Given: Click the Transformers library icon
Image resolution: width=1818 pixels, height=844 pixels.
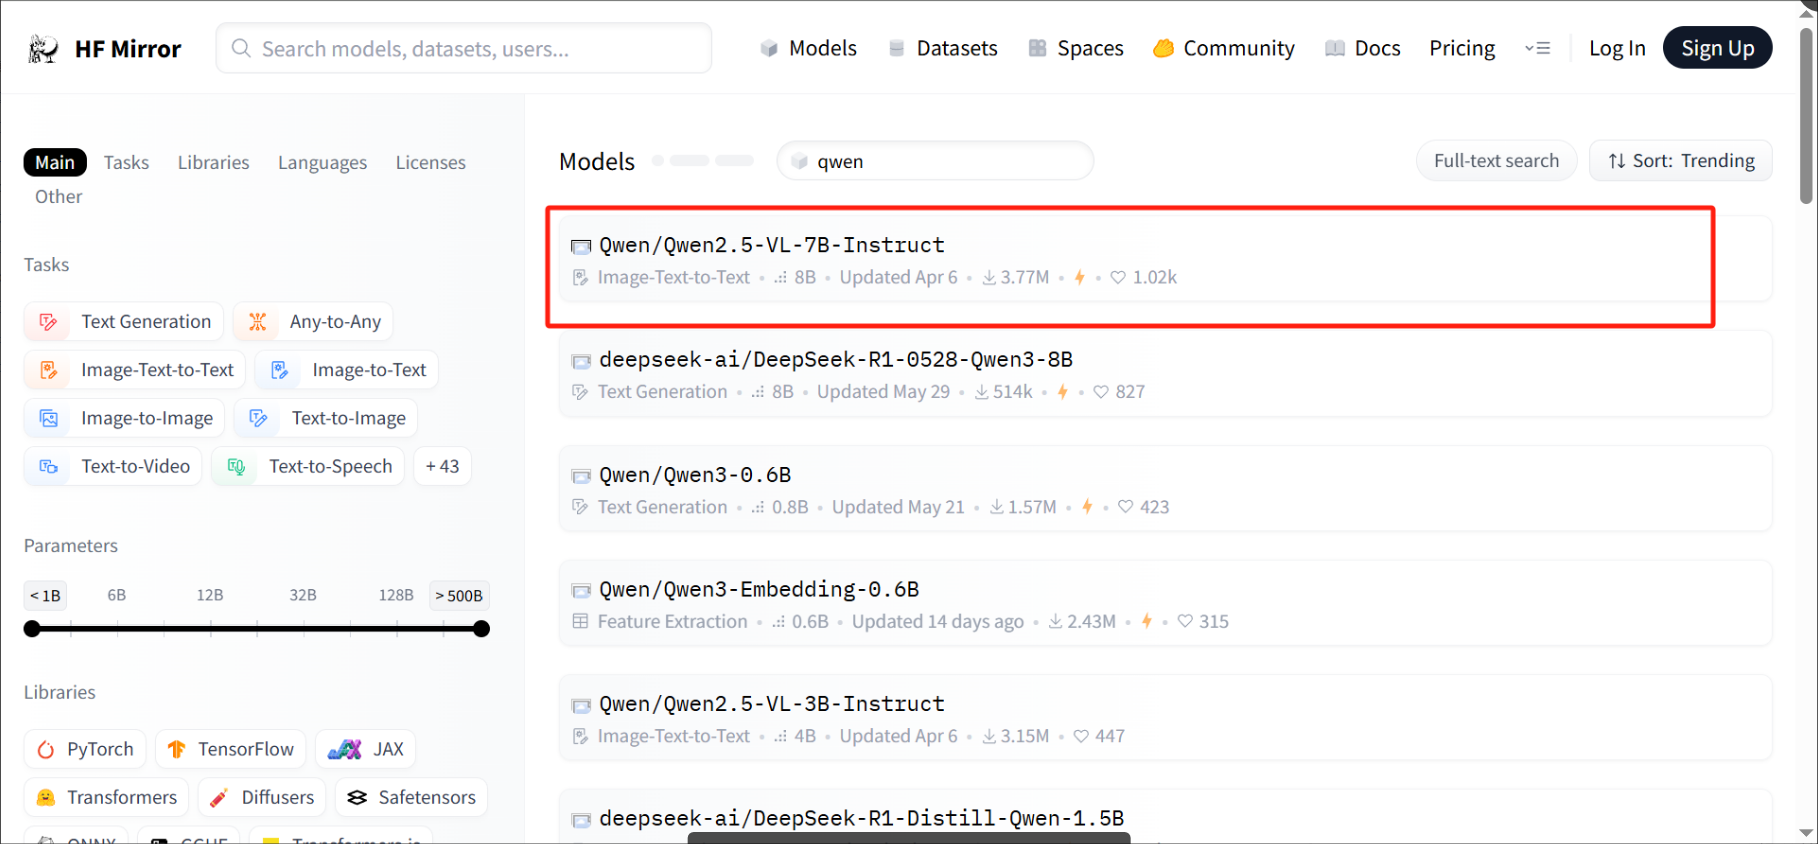Looking at the screenshot, I should point(46,797).
